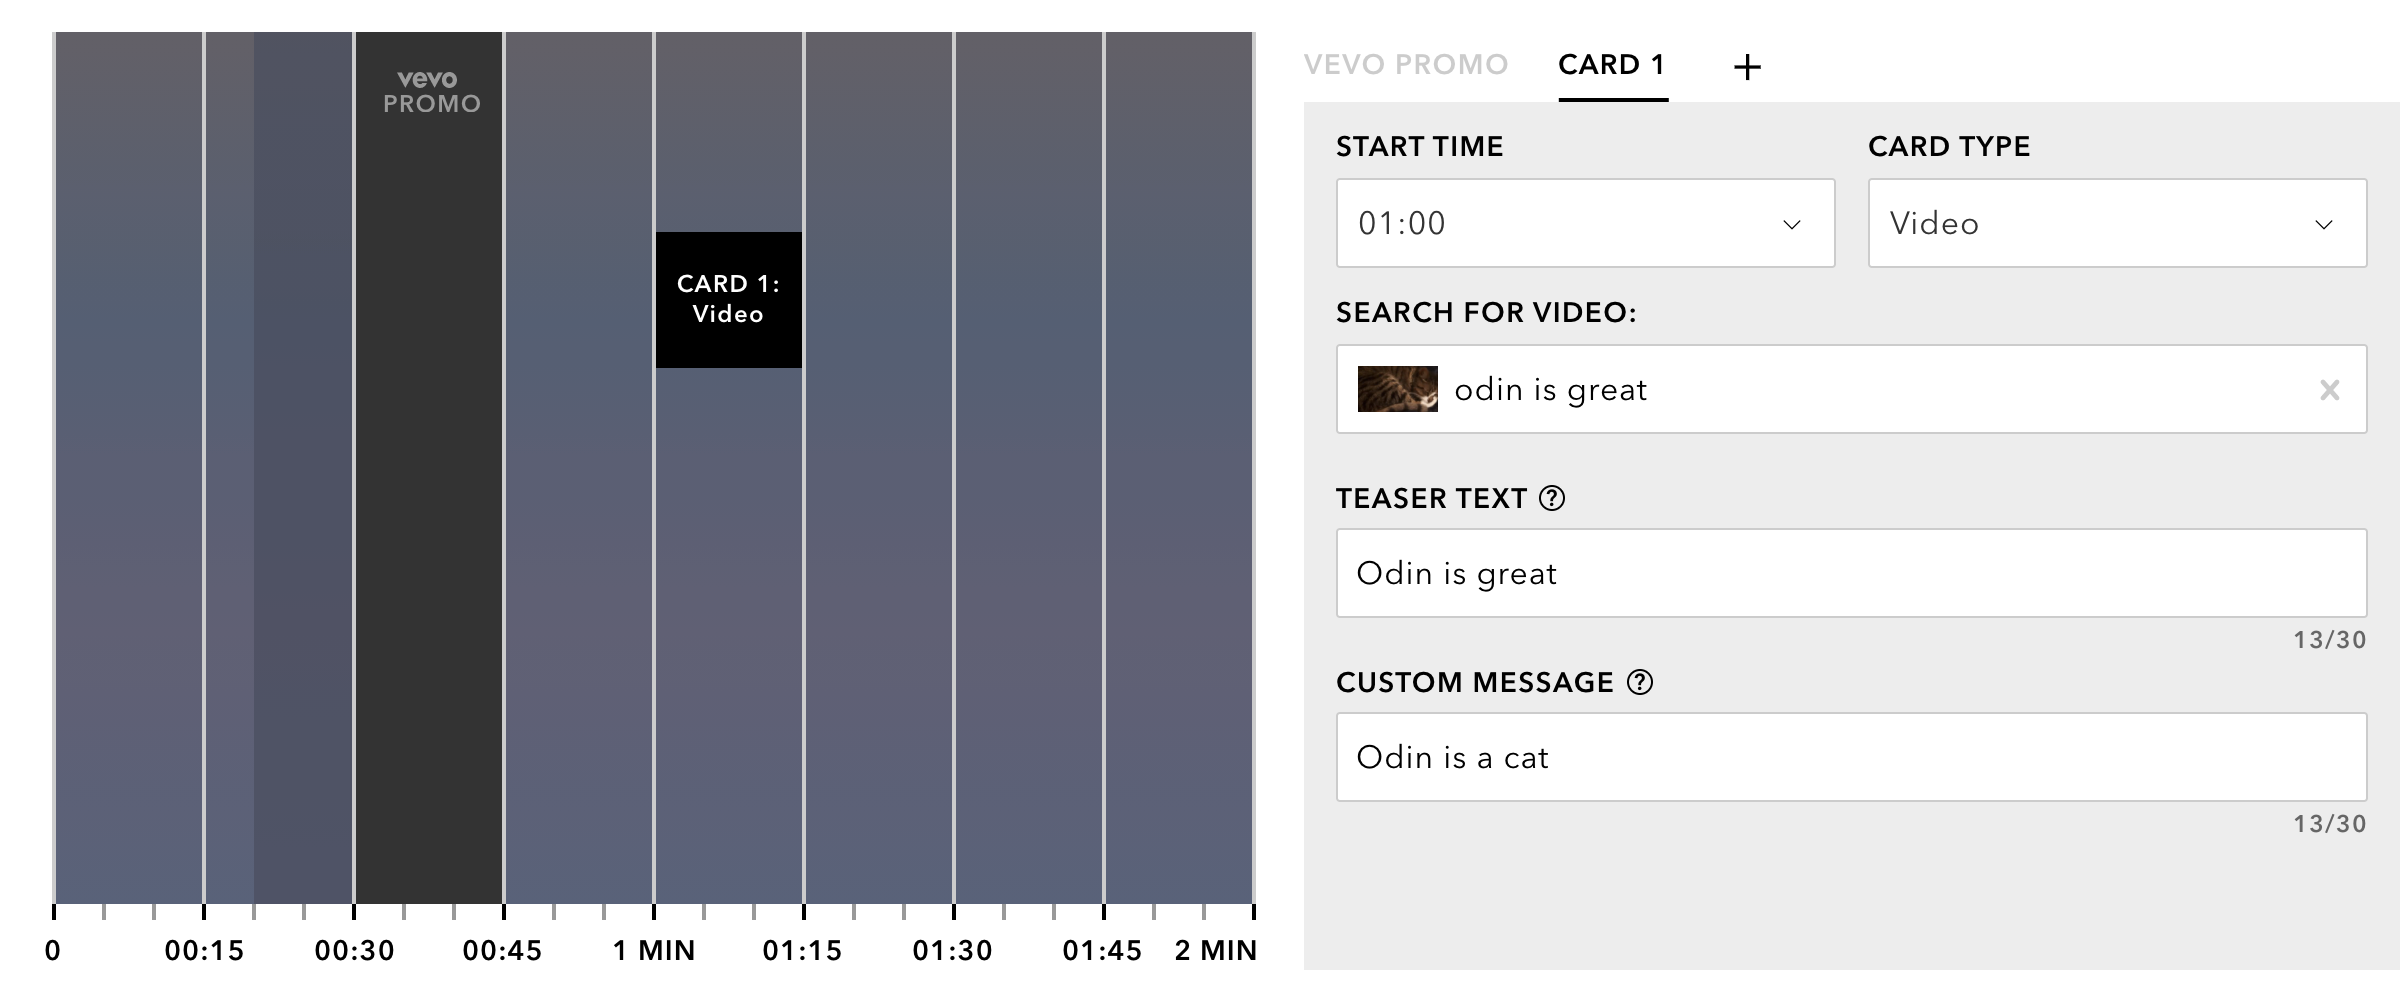Select the odin is great video thumbnail
The height and width of the screenshot is (988, 2406).
click(x=1397, y=389)
